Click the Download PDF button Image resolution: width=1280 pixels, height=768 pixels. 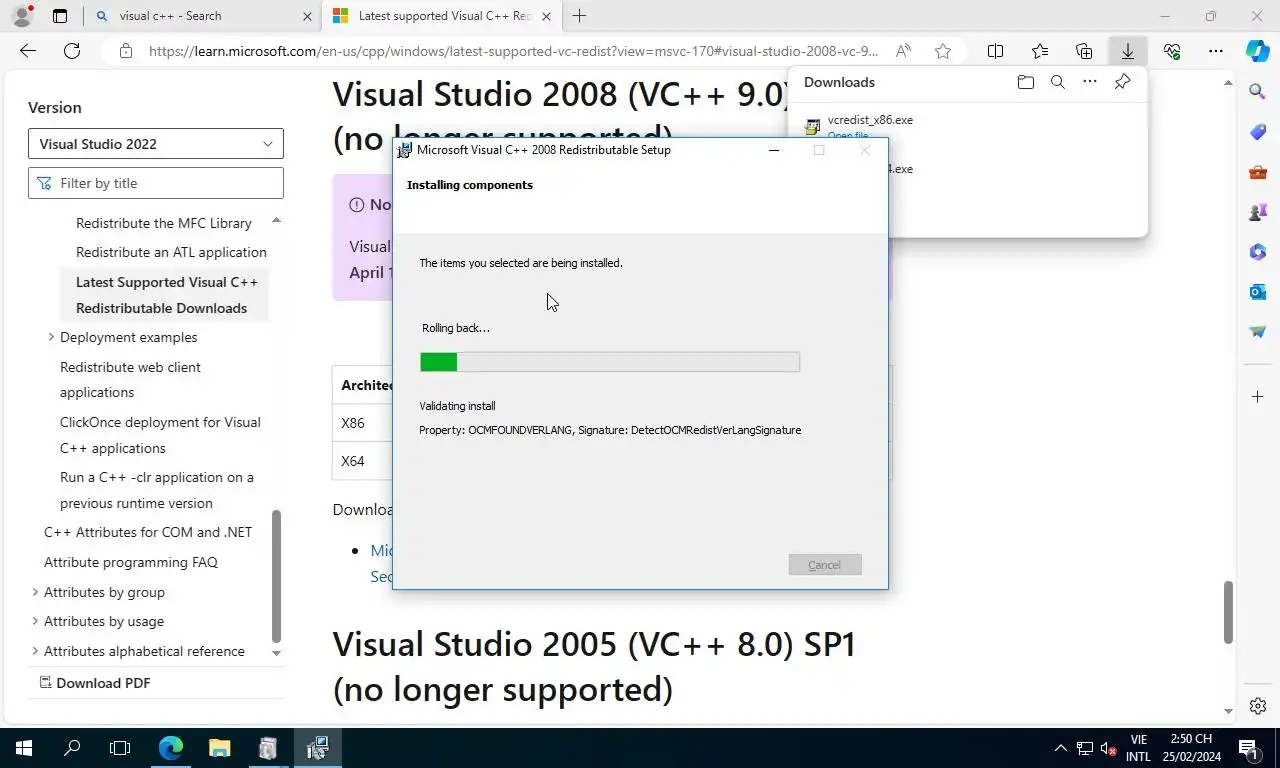point(95,683)
